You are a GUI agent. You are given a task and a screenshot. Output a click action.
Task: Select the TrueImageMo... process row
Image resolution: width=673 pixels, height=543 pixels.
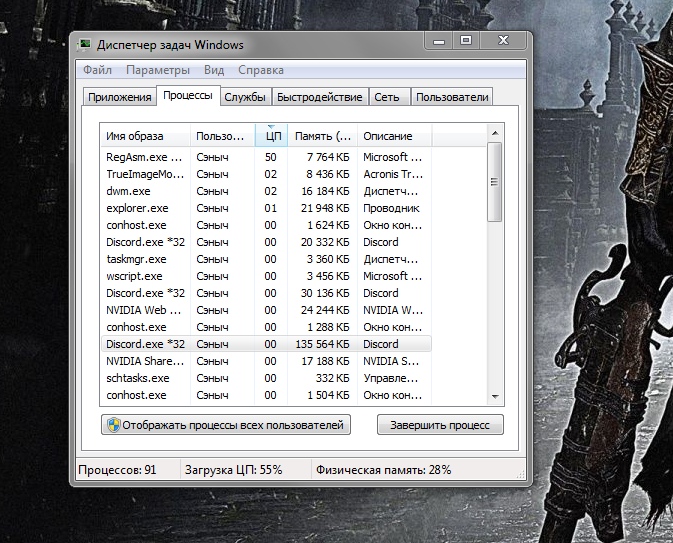(266, 174)
